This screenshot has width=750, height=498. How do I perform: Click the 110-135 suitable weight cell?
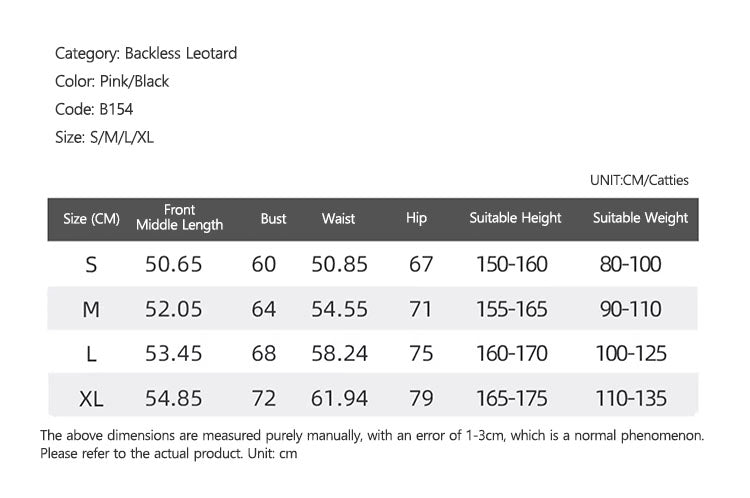[x=631, y=398]
